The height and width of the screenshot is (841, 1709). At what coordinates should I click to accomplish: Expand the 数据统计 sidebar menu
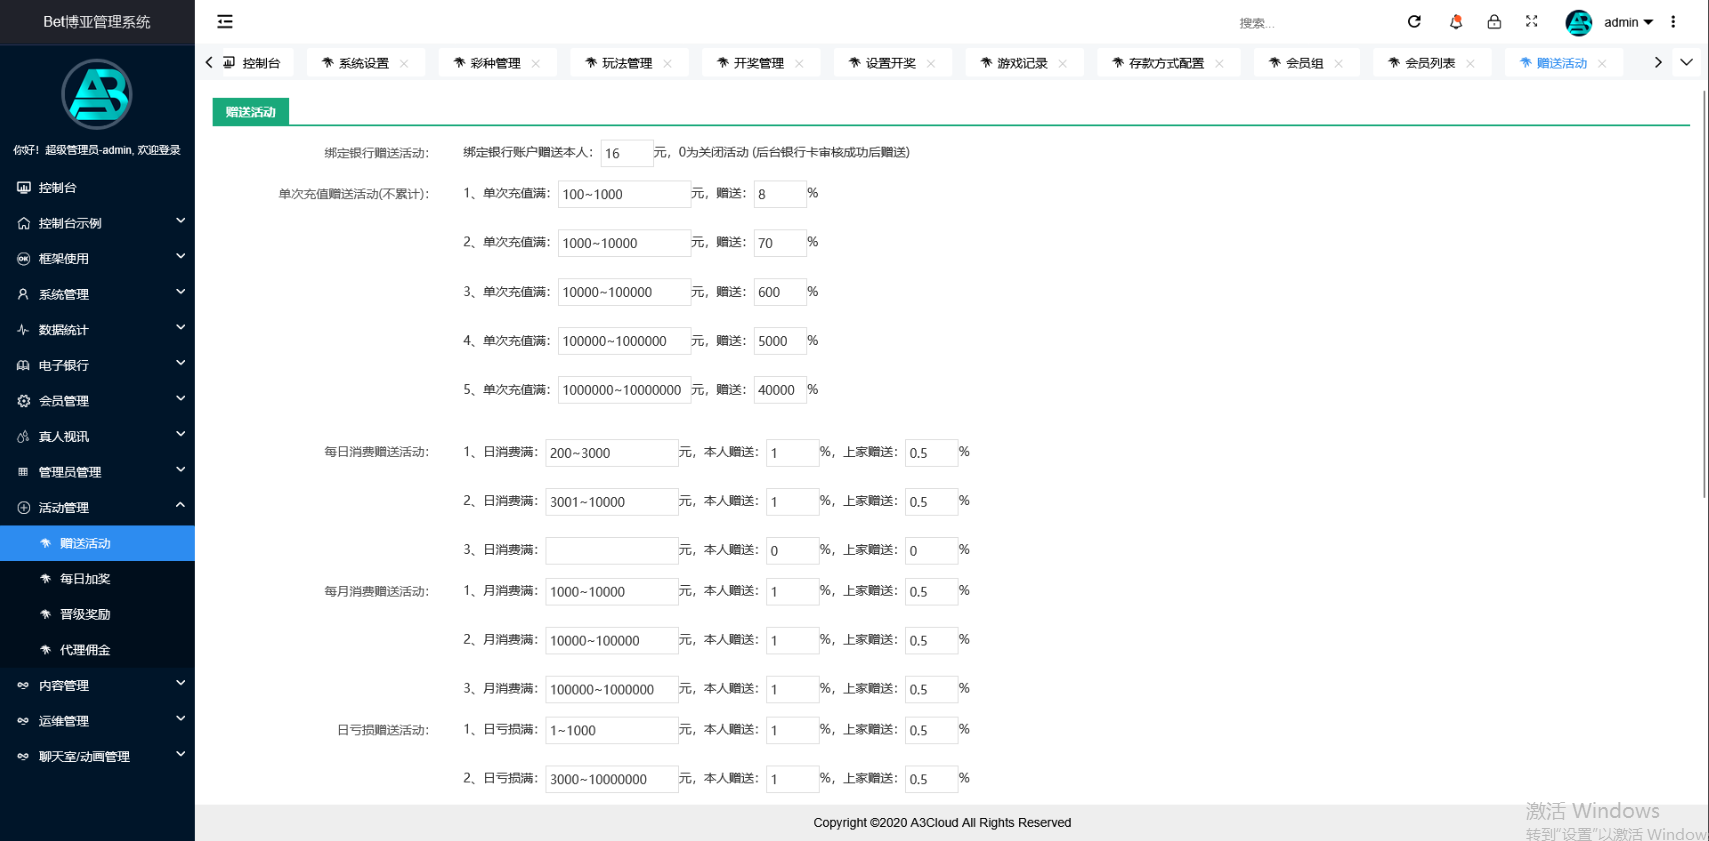click(x=97, y=329)
